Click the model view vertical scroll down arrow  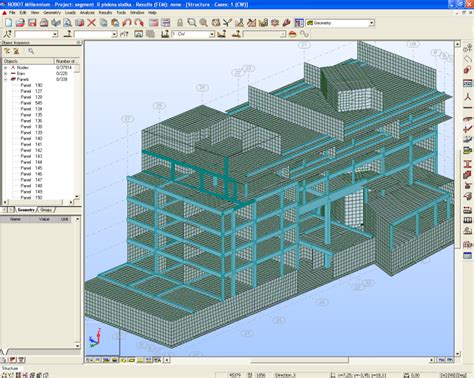(457, 354)
